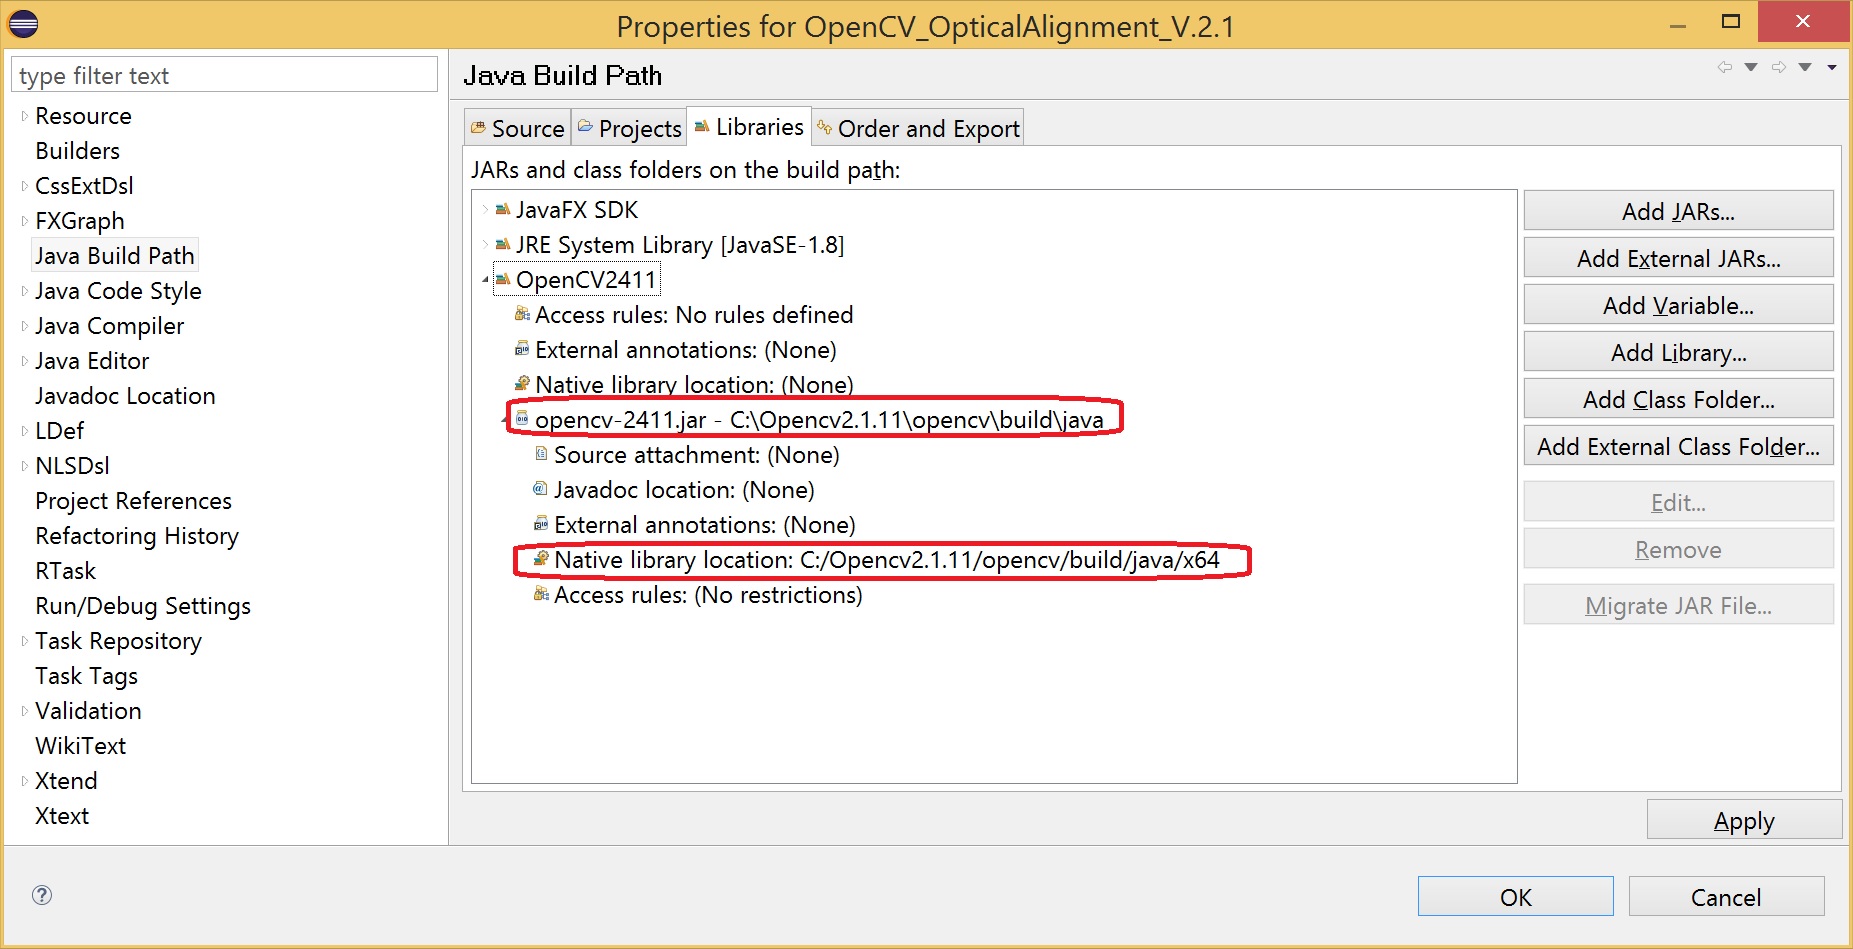The width and height of the screenshot is (1853, 949).
Task: Click the Source attachment icon
Action: point(540,454)
